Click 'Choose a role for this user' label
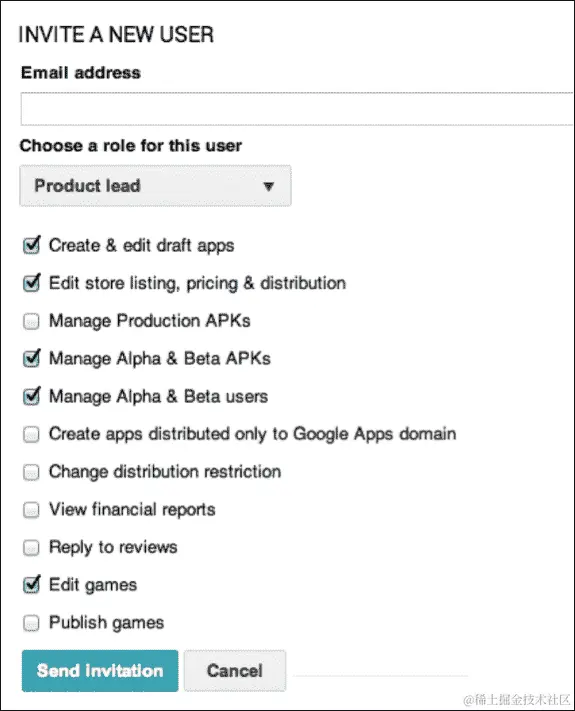 [131, 146]
